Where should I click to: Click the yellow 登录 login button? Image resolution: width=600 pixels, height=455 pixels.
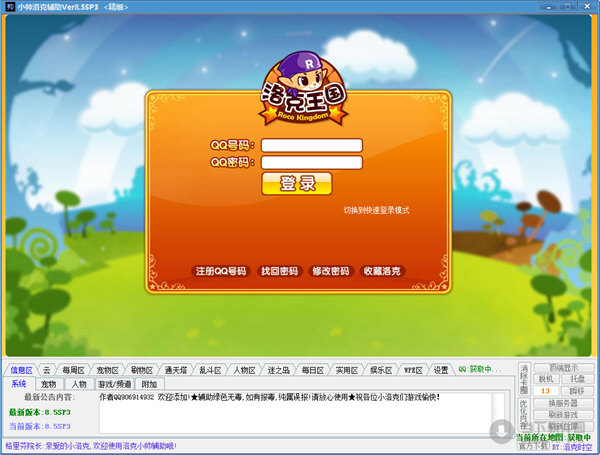click(x=297, y=184)
